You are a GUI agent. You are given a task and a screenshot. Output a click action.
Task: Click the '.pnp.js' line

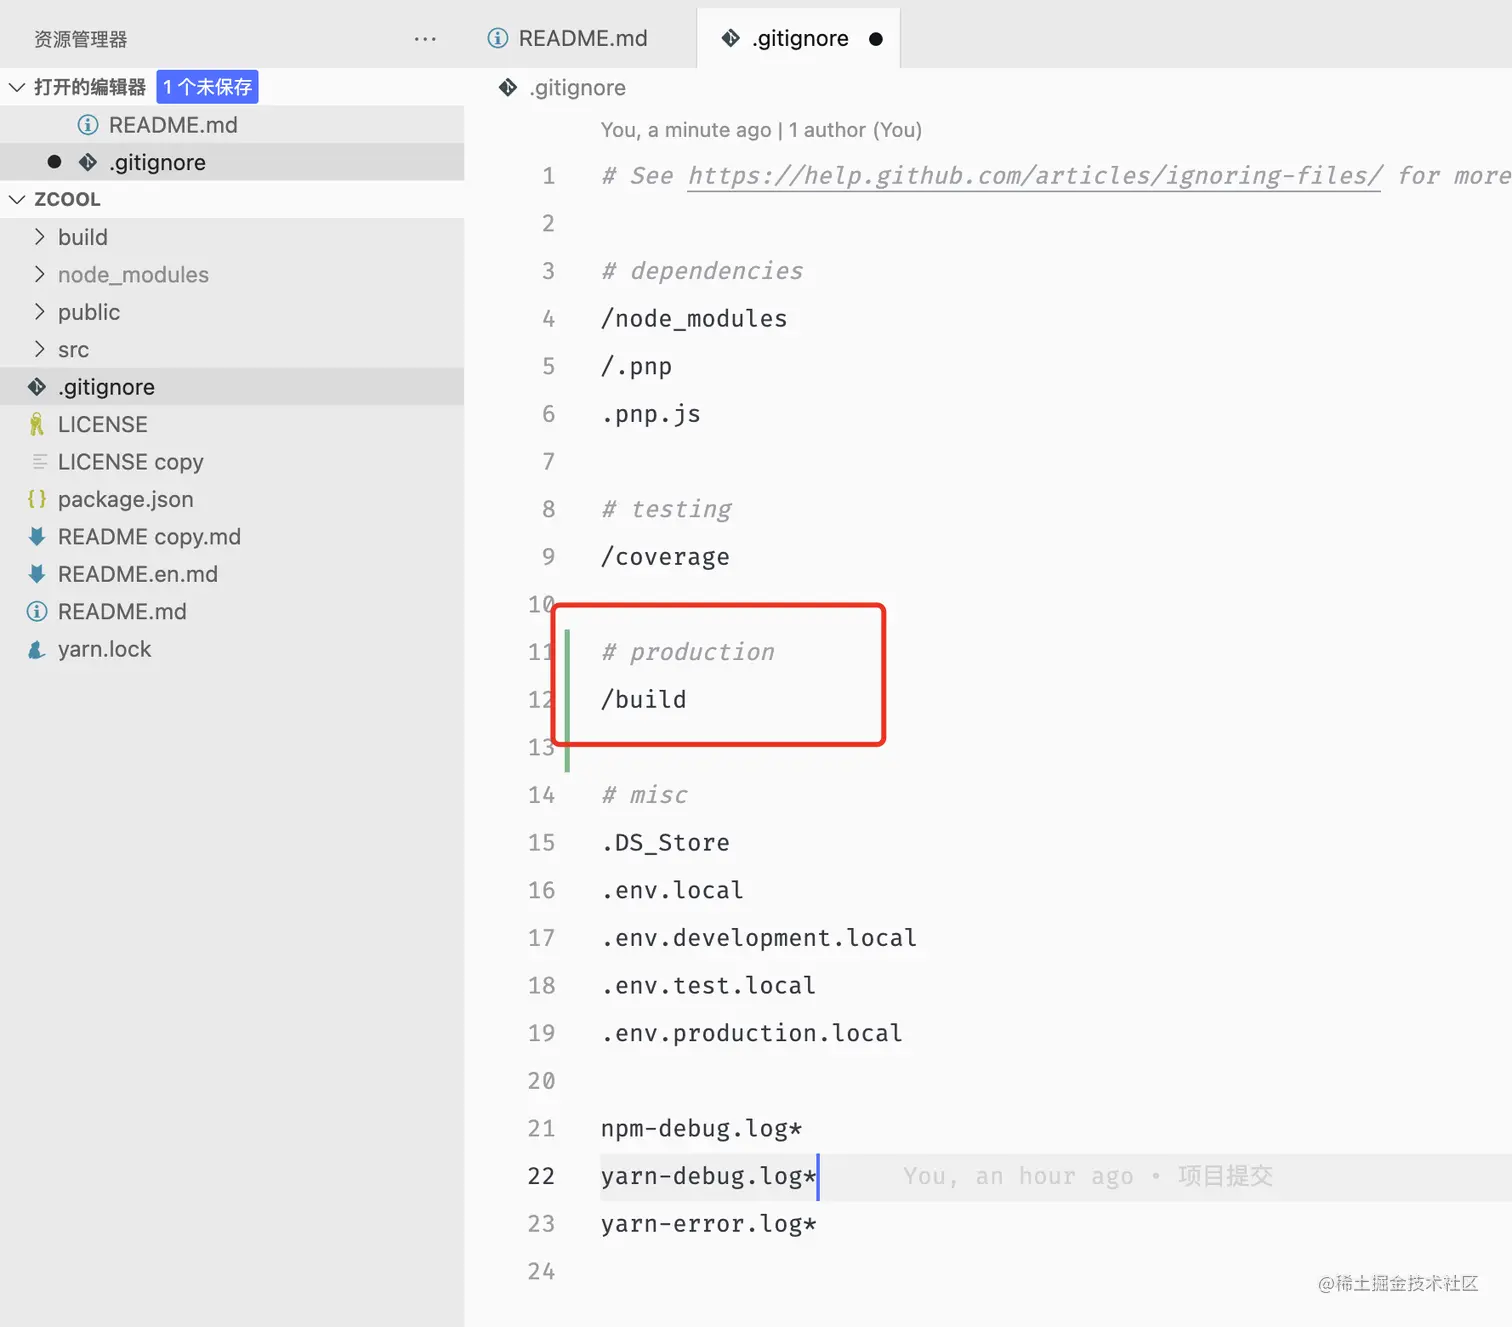(651, 414)
